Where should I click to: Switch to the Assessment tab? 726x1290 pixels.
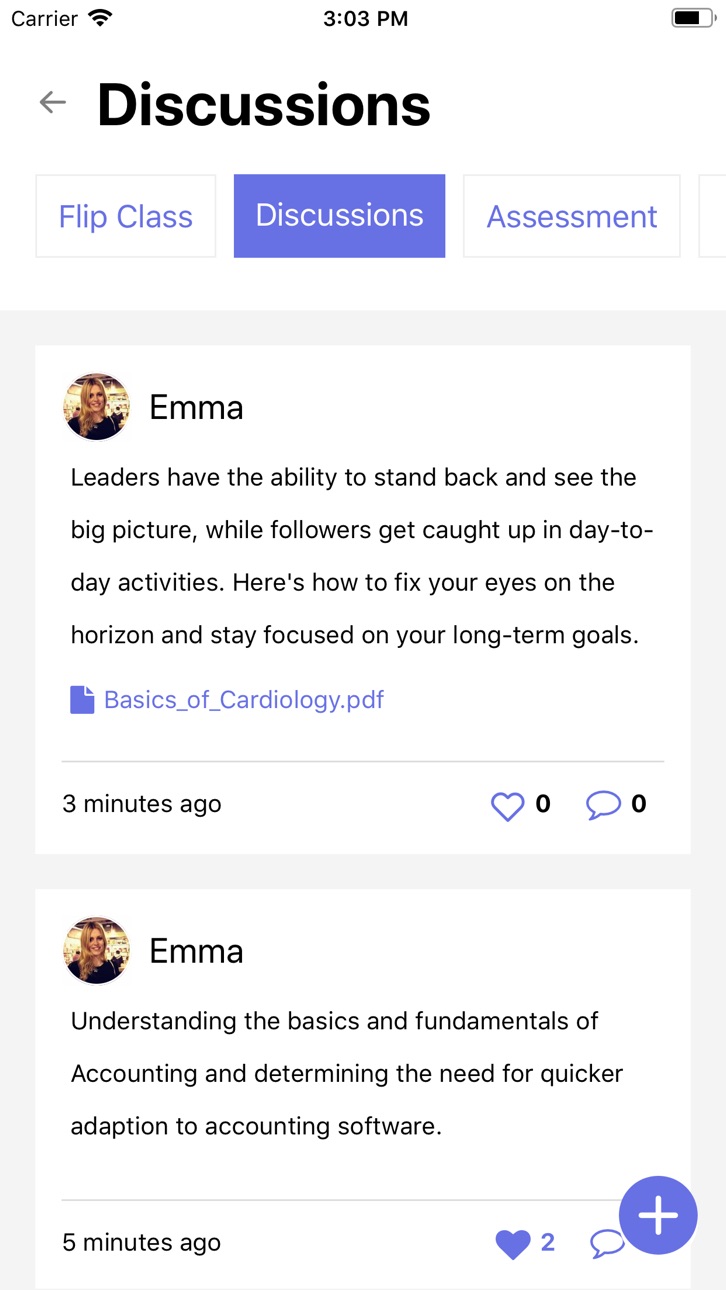[572, 216]
